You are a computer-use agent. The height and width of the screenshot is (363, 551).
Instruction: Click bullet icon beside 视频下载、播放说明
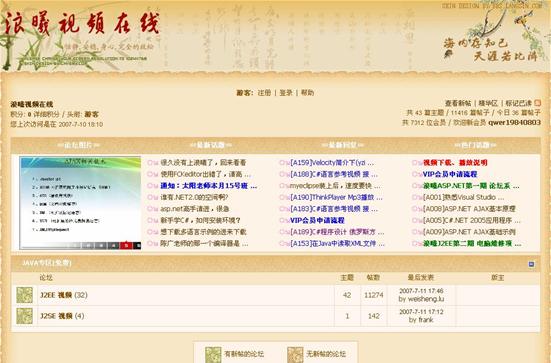417,163
